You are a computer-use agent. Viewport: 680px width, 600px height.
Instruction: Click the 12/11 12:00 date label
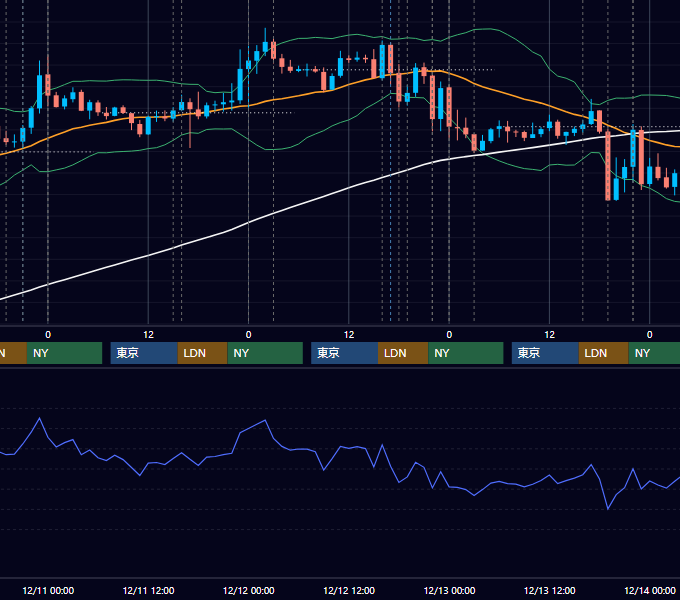(x=148, y=590)
